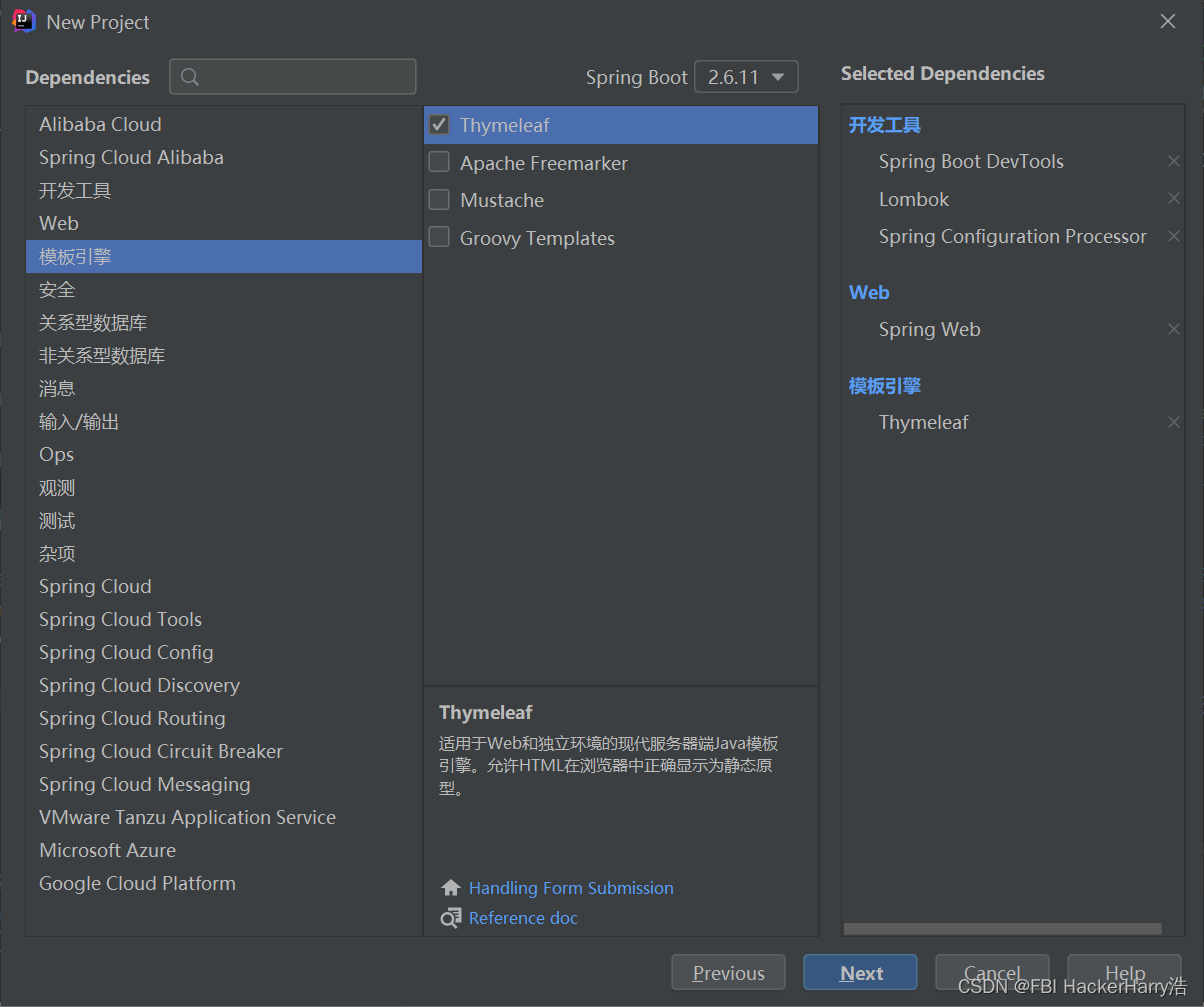Image resolution: width=1204 pixels, height=1007 pixels.
Task: Click the Web group heading on right
Action: click(x=869, y=292)
